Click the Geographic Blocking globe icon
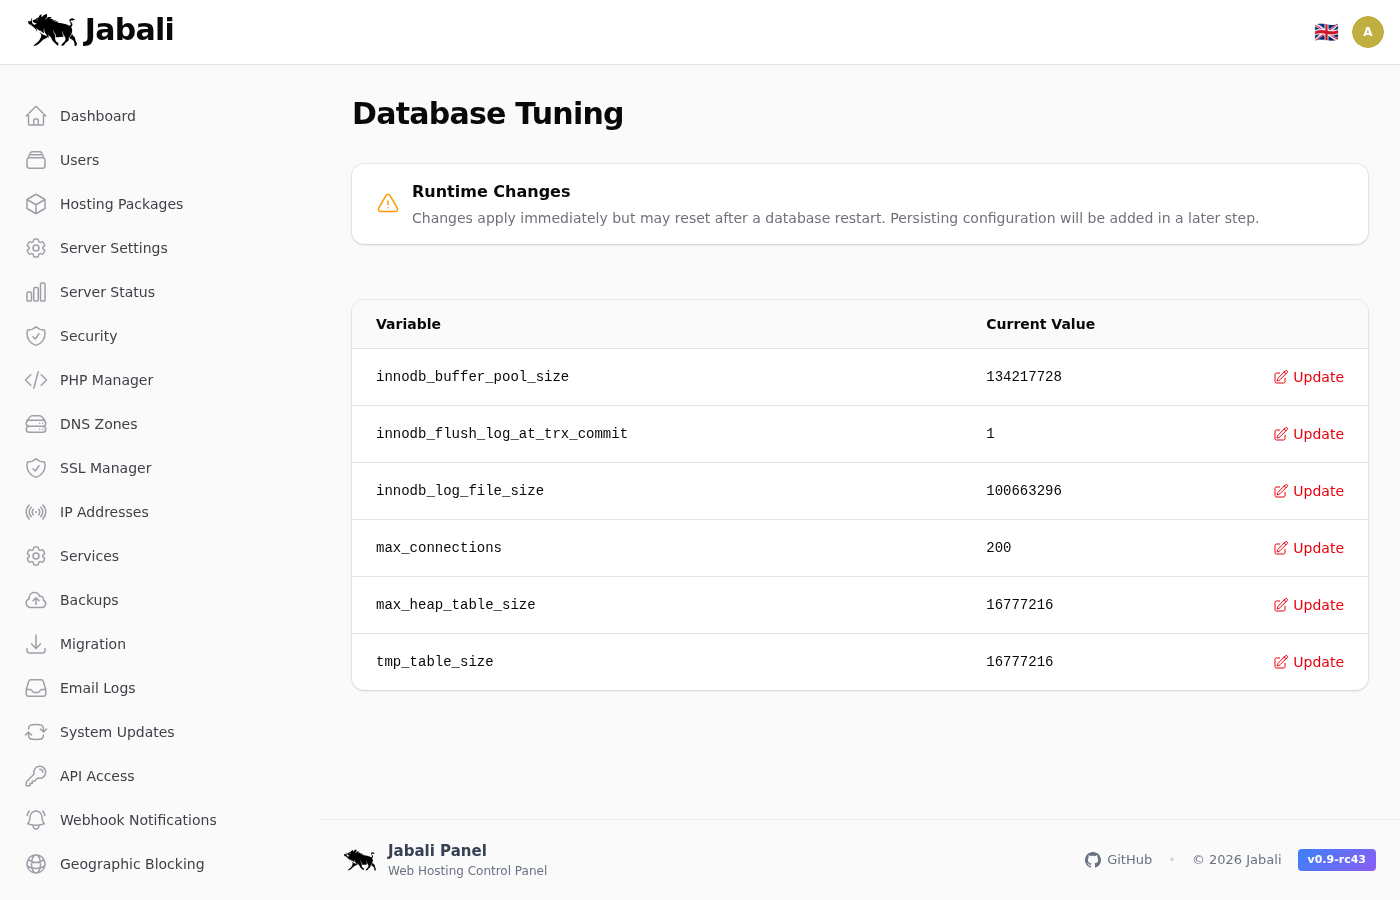 (36, 864)
